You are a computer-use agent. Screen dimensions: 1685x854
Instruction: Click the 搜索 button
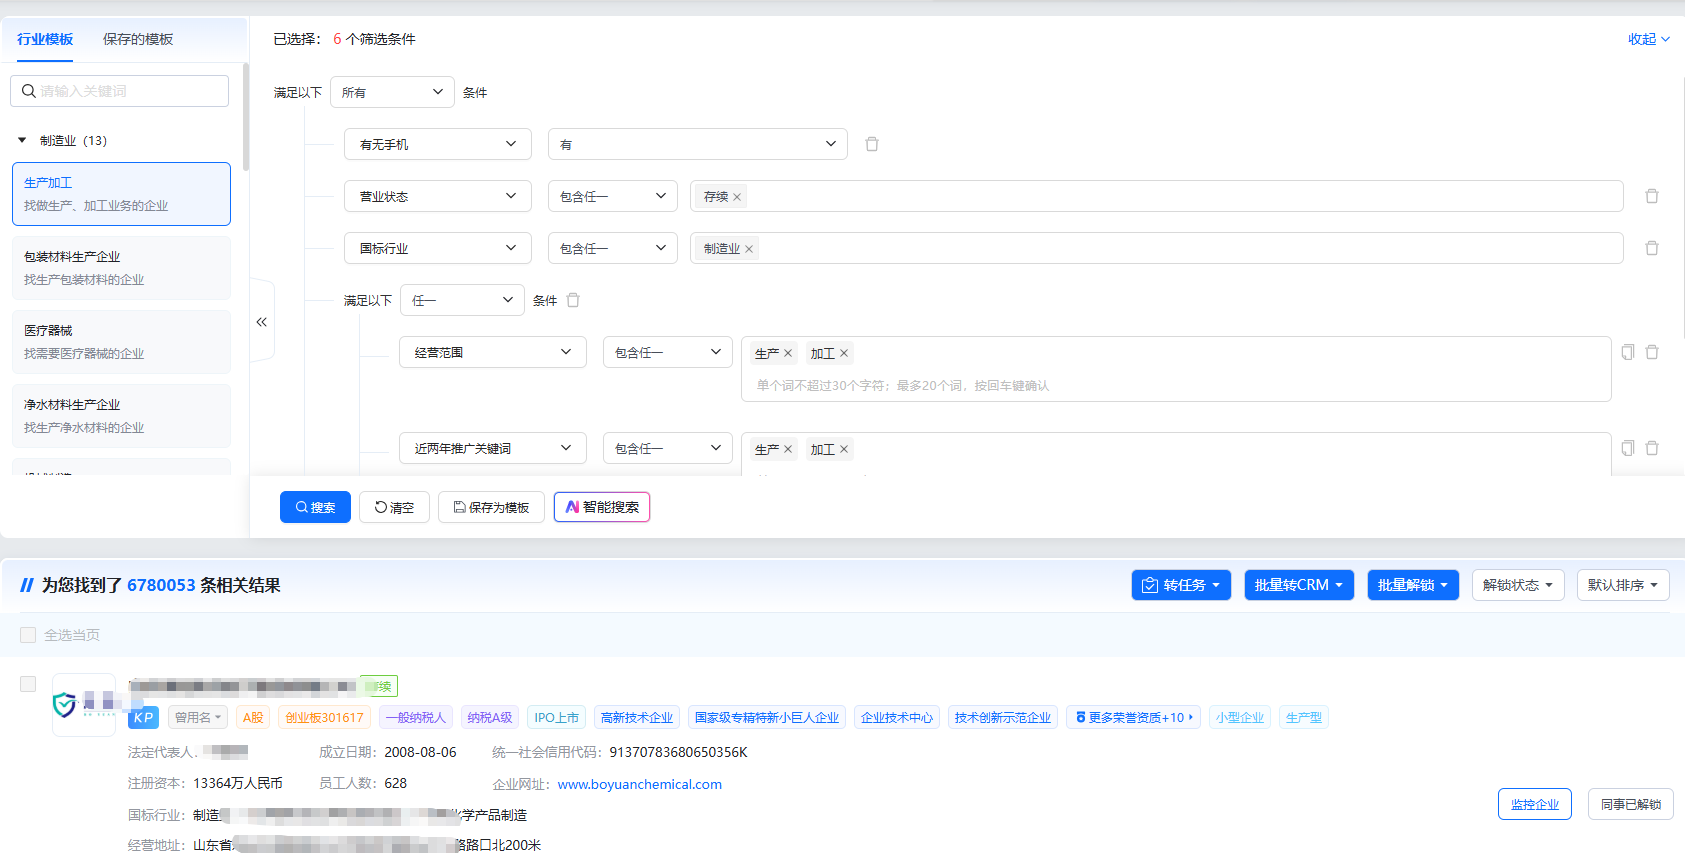pos(315,507)
